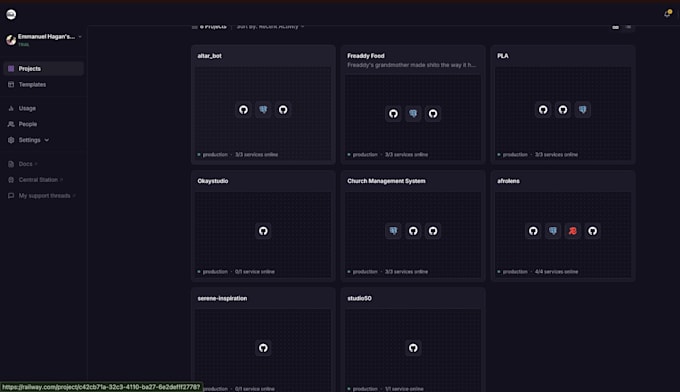Open the serene-inspiration project title
This screenshot has height=392, width=680.
(222, 298)
